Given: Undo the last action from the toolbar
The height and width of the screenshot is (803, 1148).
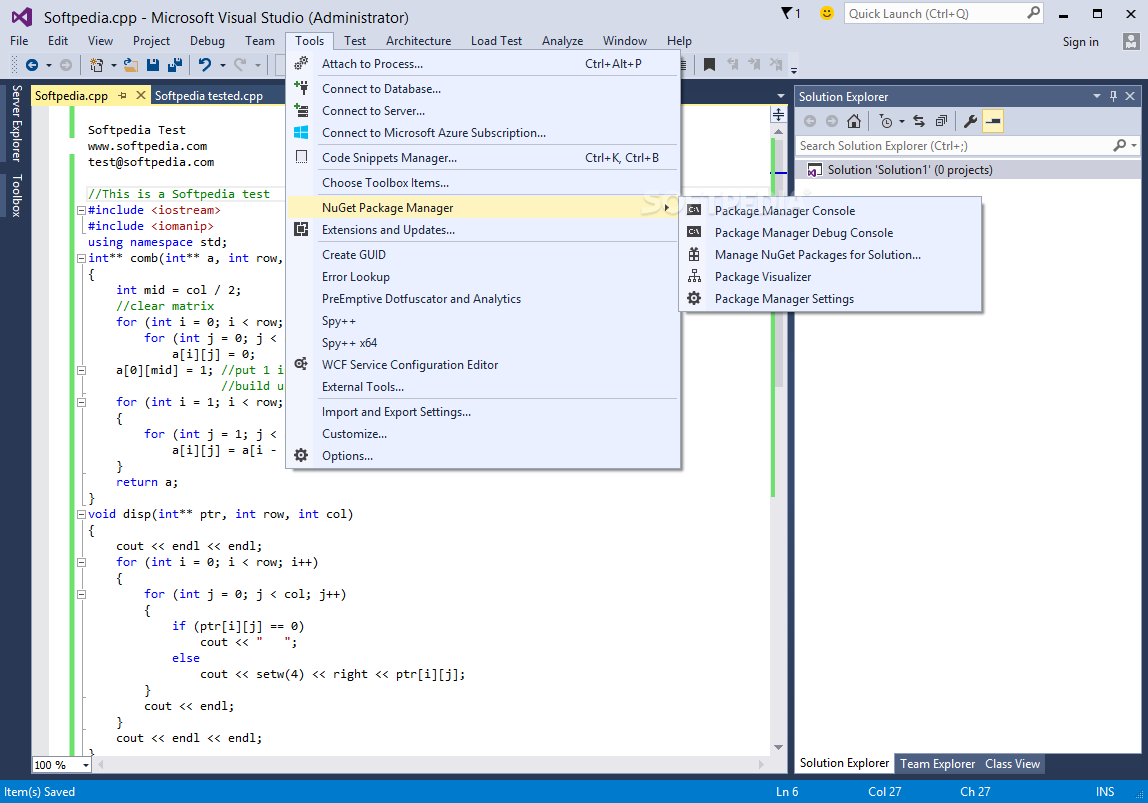Looking at the screenshot, I should pyautogui.click(x=205, y=65).
